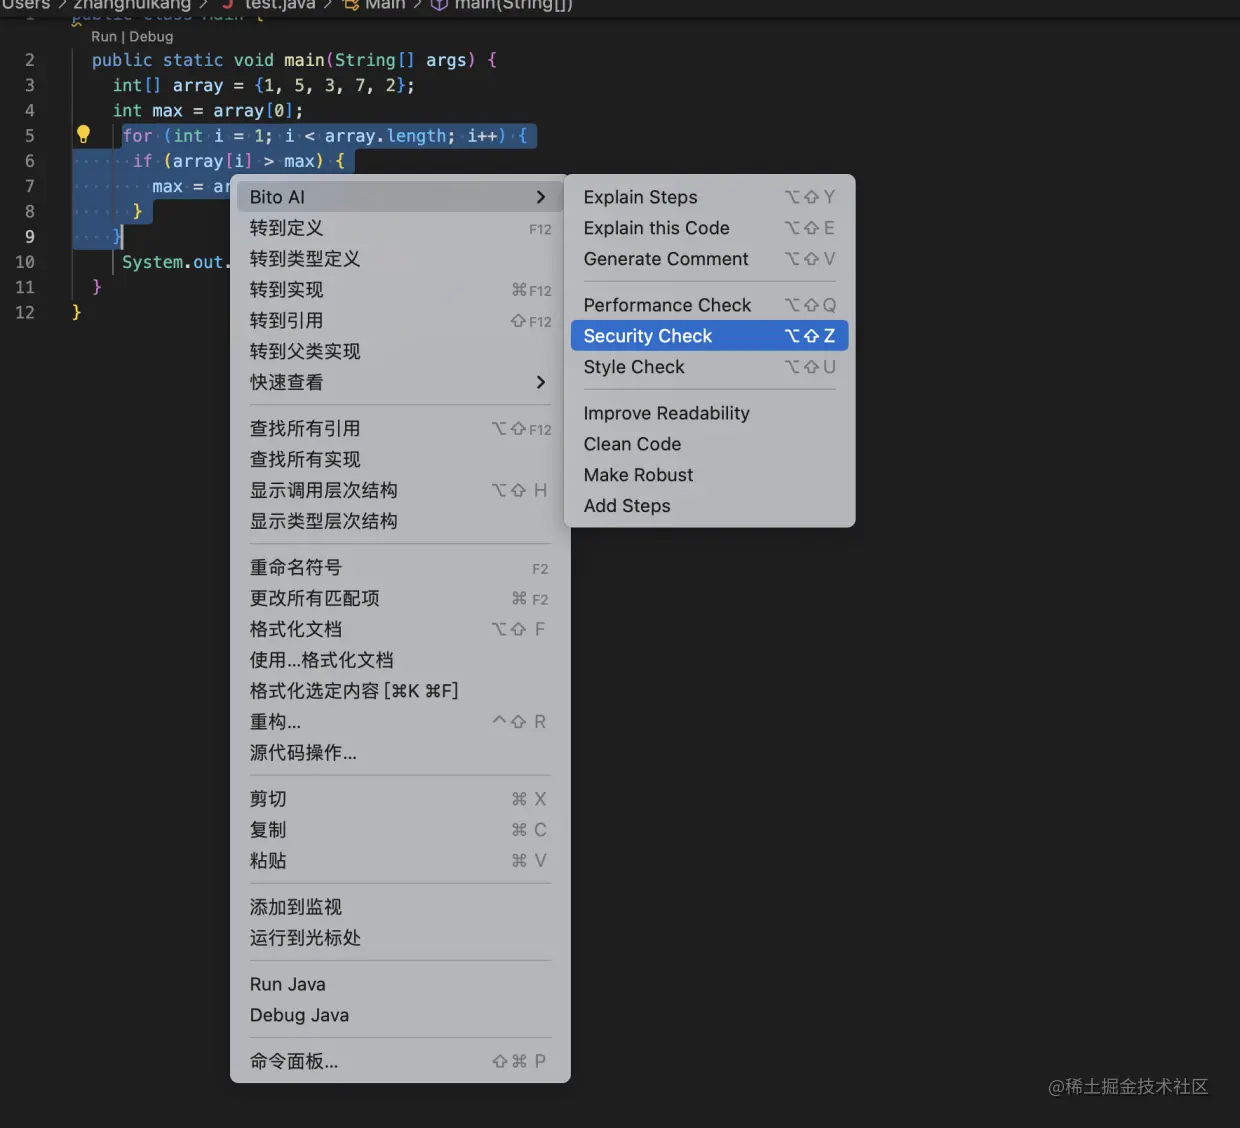Open the Bito AI context menu entry

400,197
